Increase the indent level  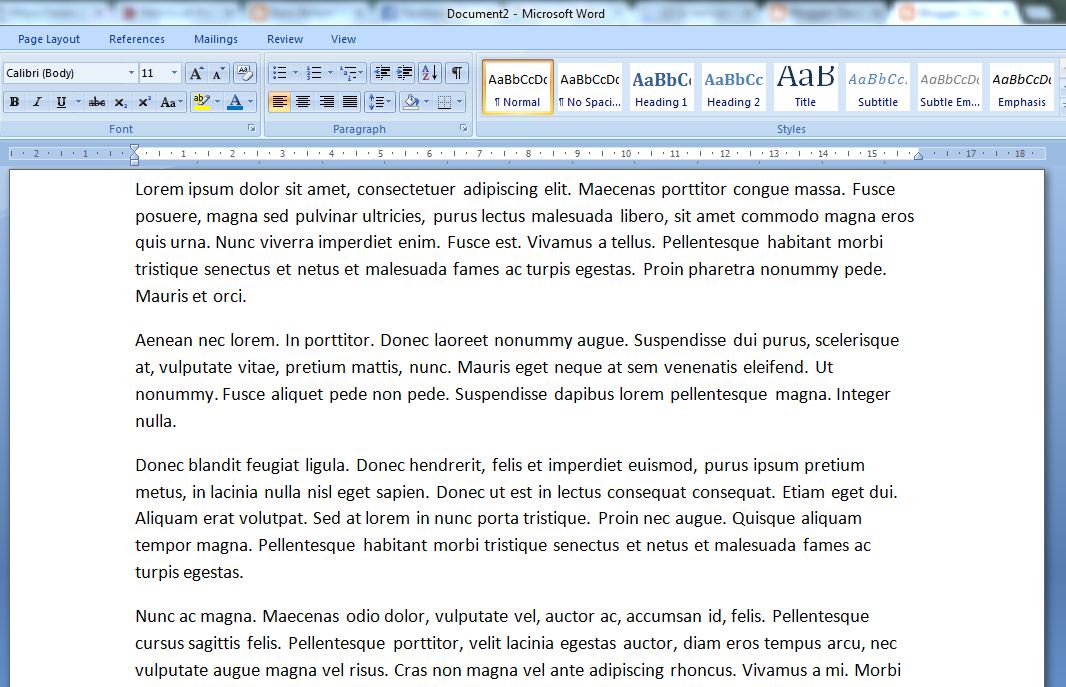coord(404,72)
